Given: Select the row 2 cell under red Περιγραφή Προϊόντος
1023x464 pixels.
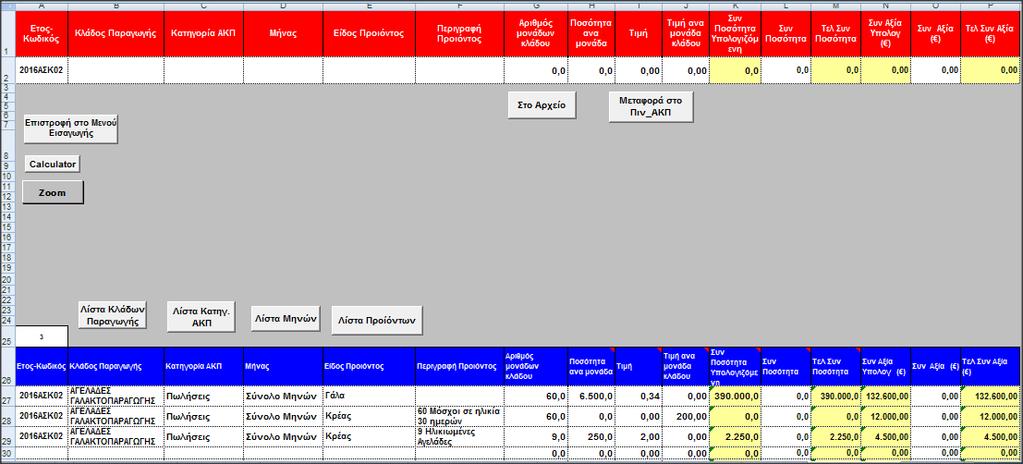Looking at the screenshot, I should click(459, 70).
